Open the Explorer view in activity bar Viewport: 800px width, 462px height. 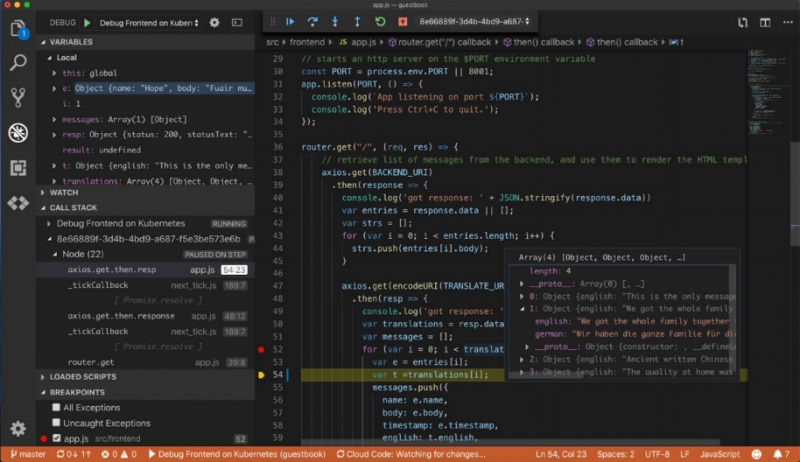tap(18, 29)
